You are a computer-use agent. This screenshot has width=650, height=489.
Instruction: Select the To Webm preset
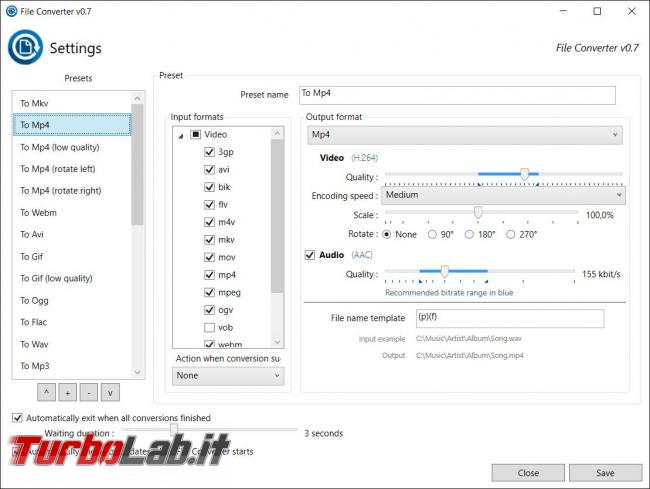tap(72, 213)
